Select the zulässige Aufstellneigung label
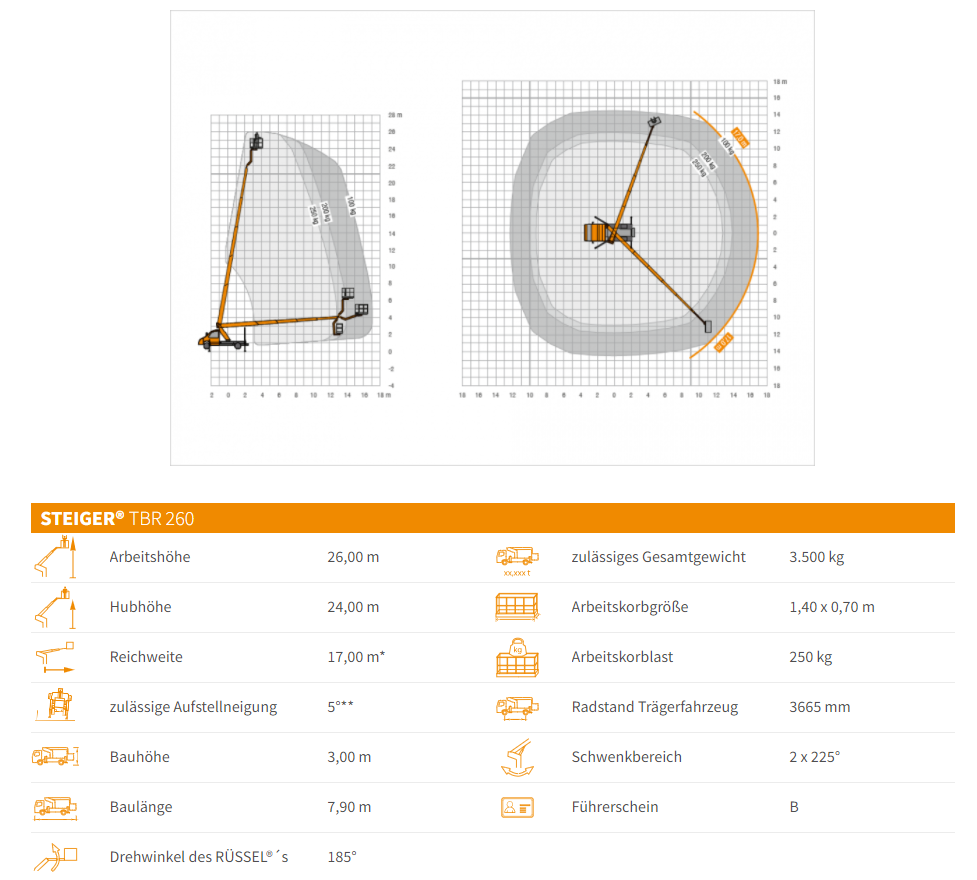The height and width of the screenshot is (880, 977). coord(194,707)
